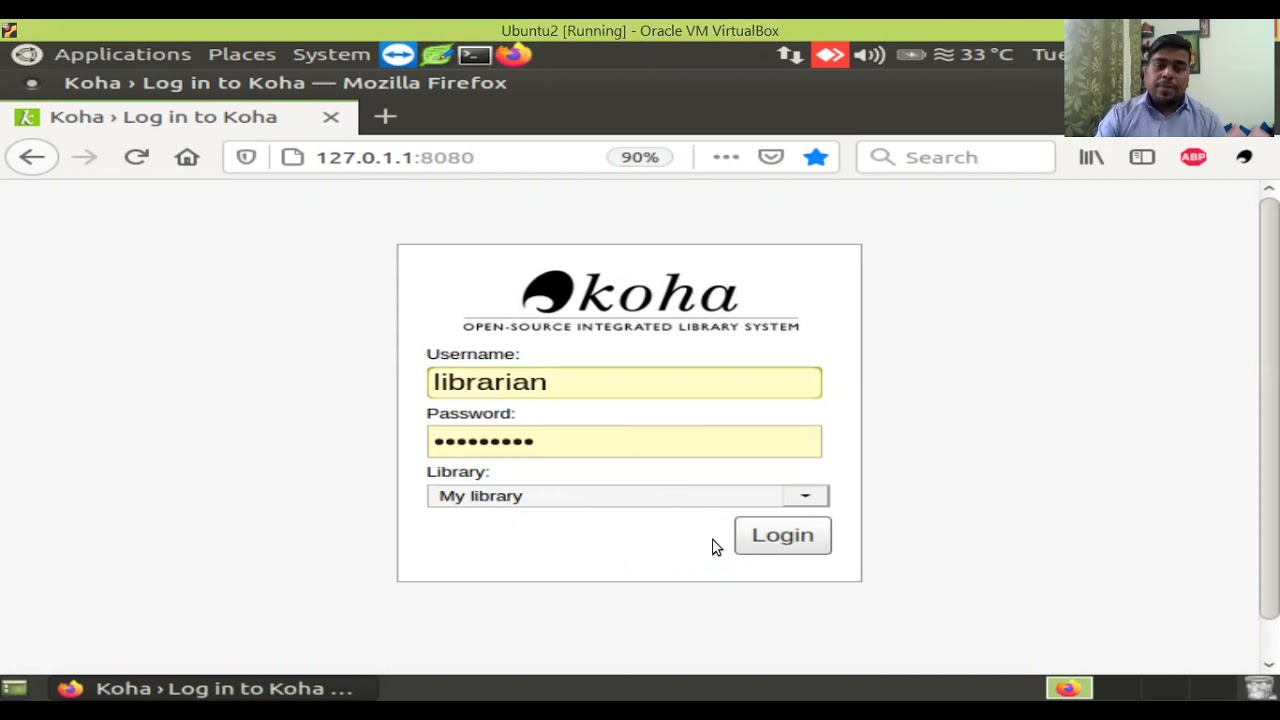Click the Library: label
The width and height of the screenshot is (1280, 720).
[458, 472]
